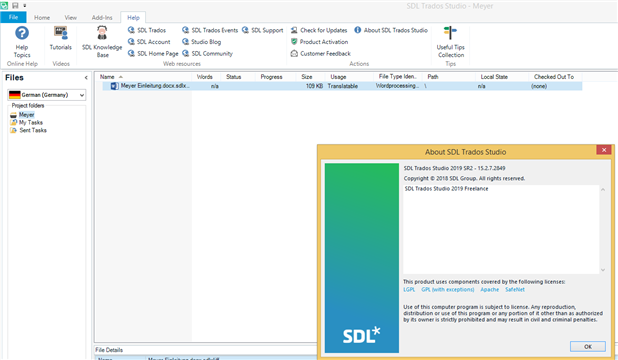Screen dimensions: 618x360
Task: Open the quick access toolbar dropdown arrow
Action: click(24, 6)
